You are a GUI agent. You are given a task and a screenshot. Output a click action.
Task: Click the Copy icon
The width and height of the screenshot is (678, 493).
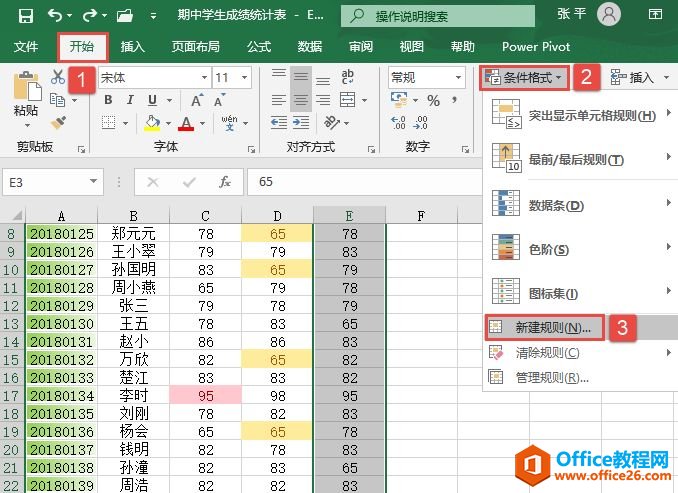tap(58, 100)
